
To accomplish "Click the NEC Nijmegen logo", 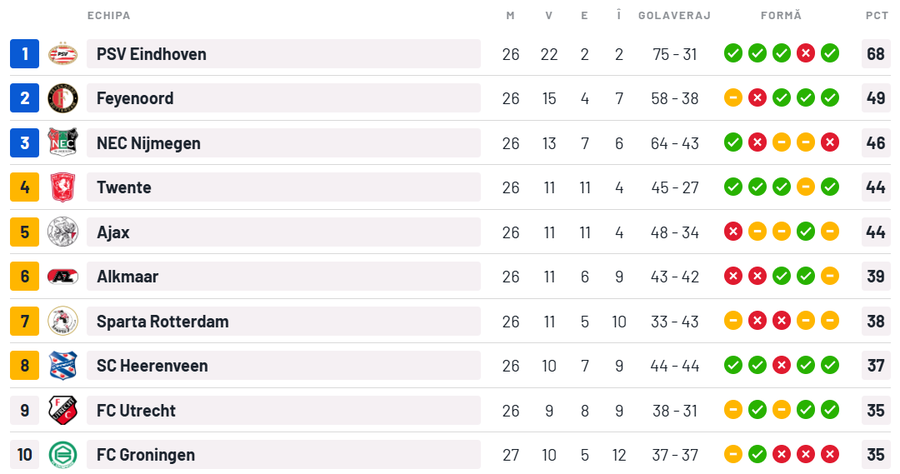I will [62, 143].
